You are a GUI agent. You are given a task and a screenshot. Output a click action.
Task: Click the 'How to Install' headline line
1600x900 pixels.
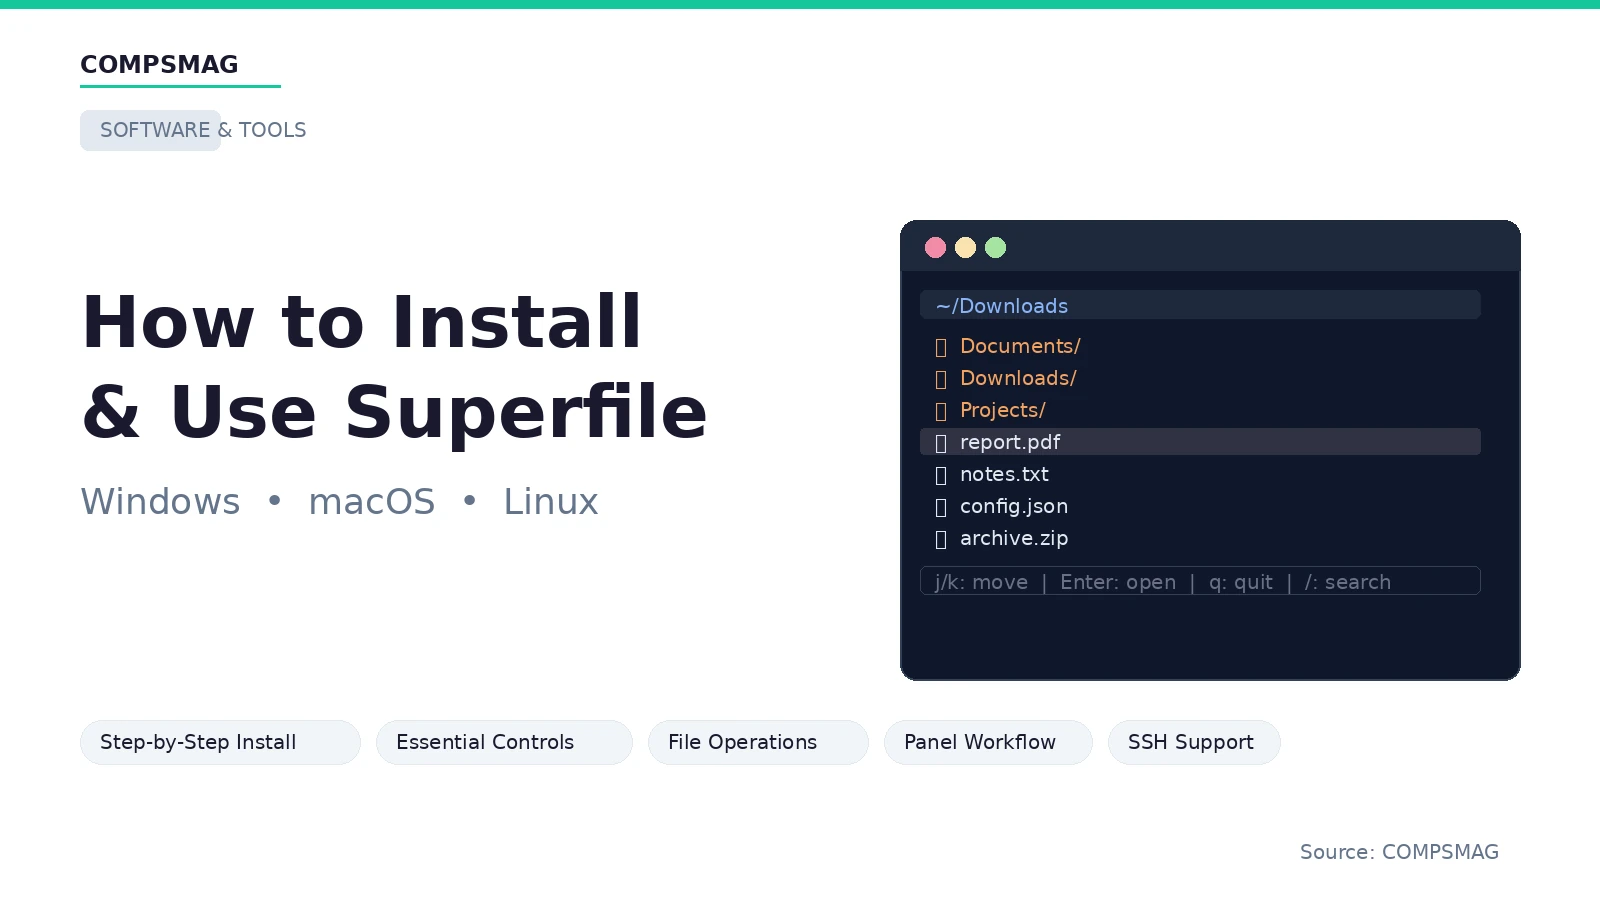[362, 322]
